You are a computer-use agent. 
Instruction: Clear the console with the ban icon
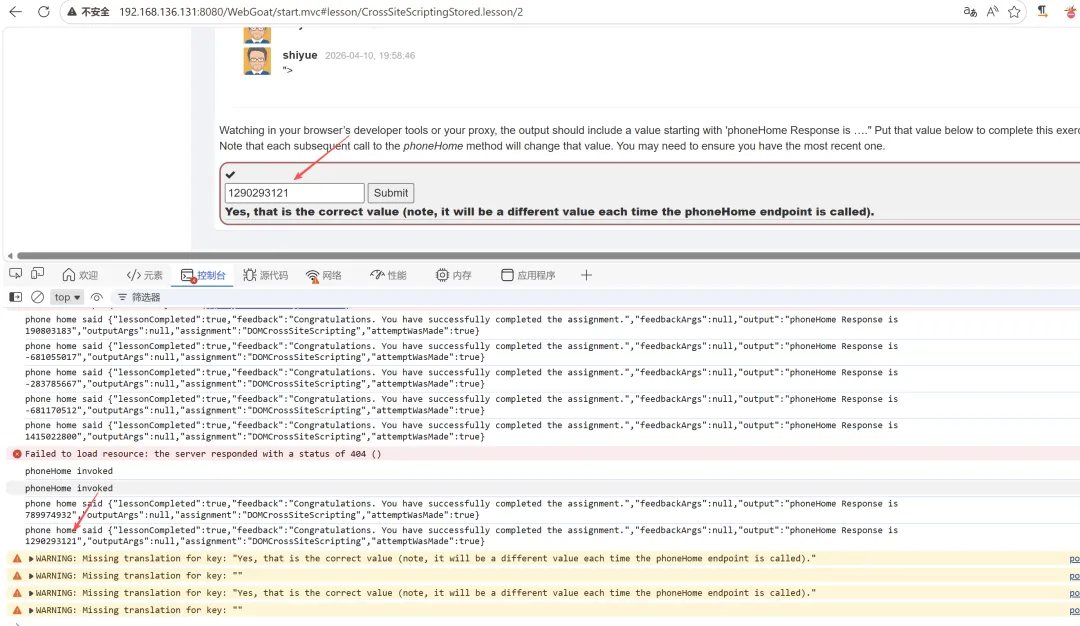(x=38, y=297)
